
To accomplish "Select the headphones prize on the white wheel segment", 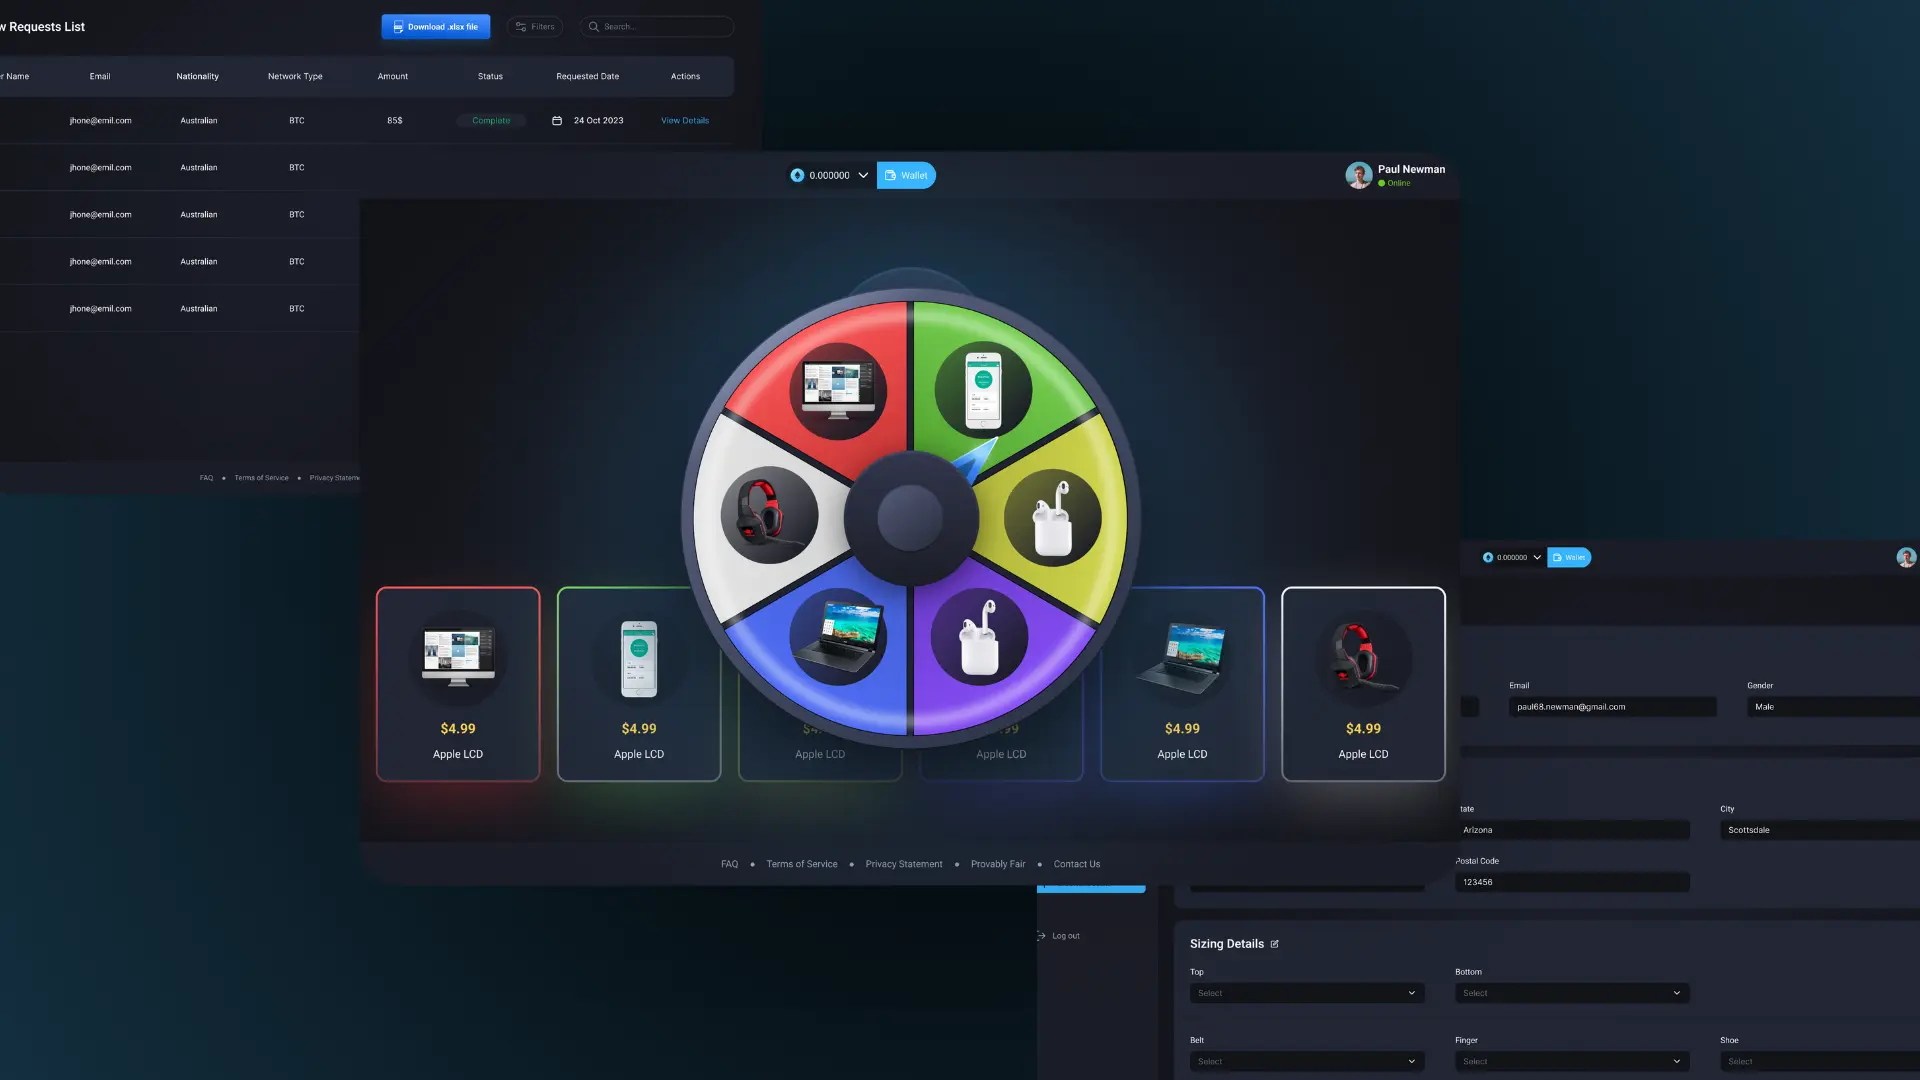I will click(770, 515).
